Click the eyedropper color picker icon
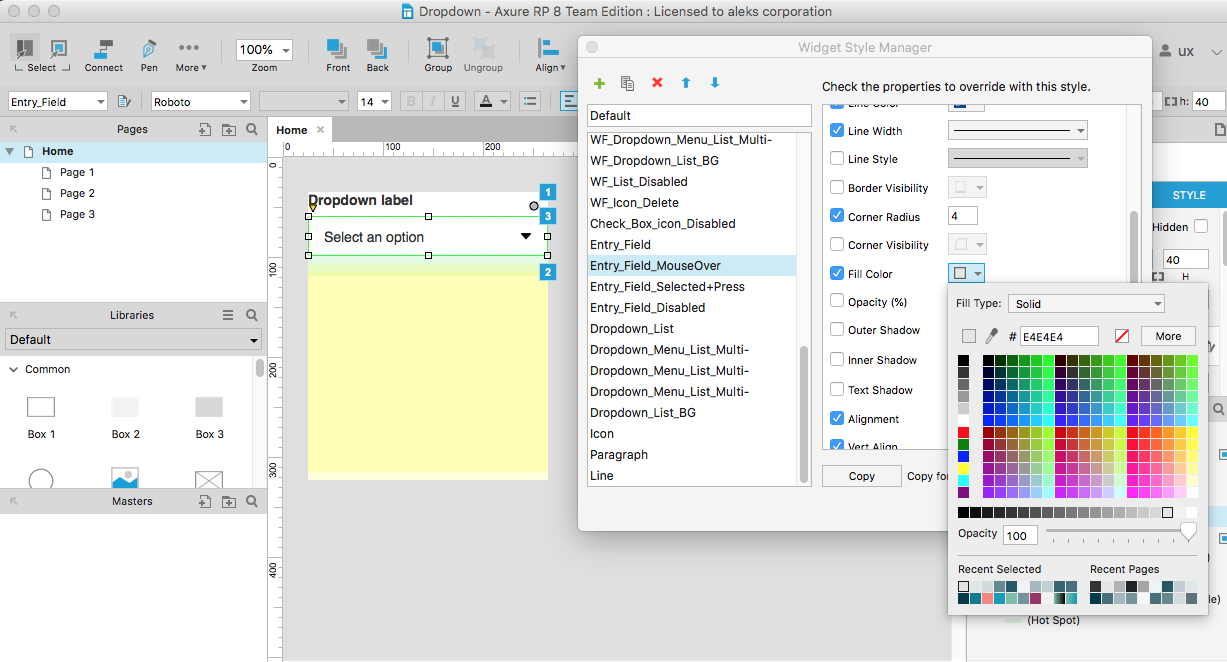Viewport: 1227px width, 662px height. (992, 336)
